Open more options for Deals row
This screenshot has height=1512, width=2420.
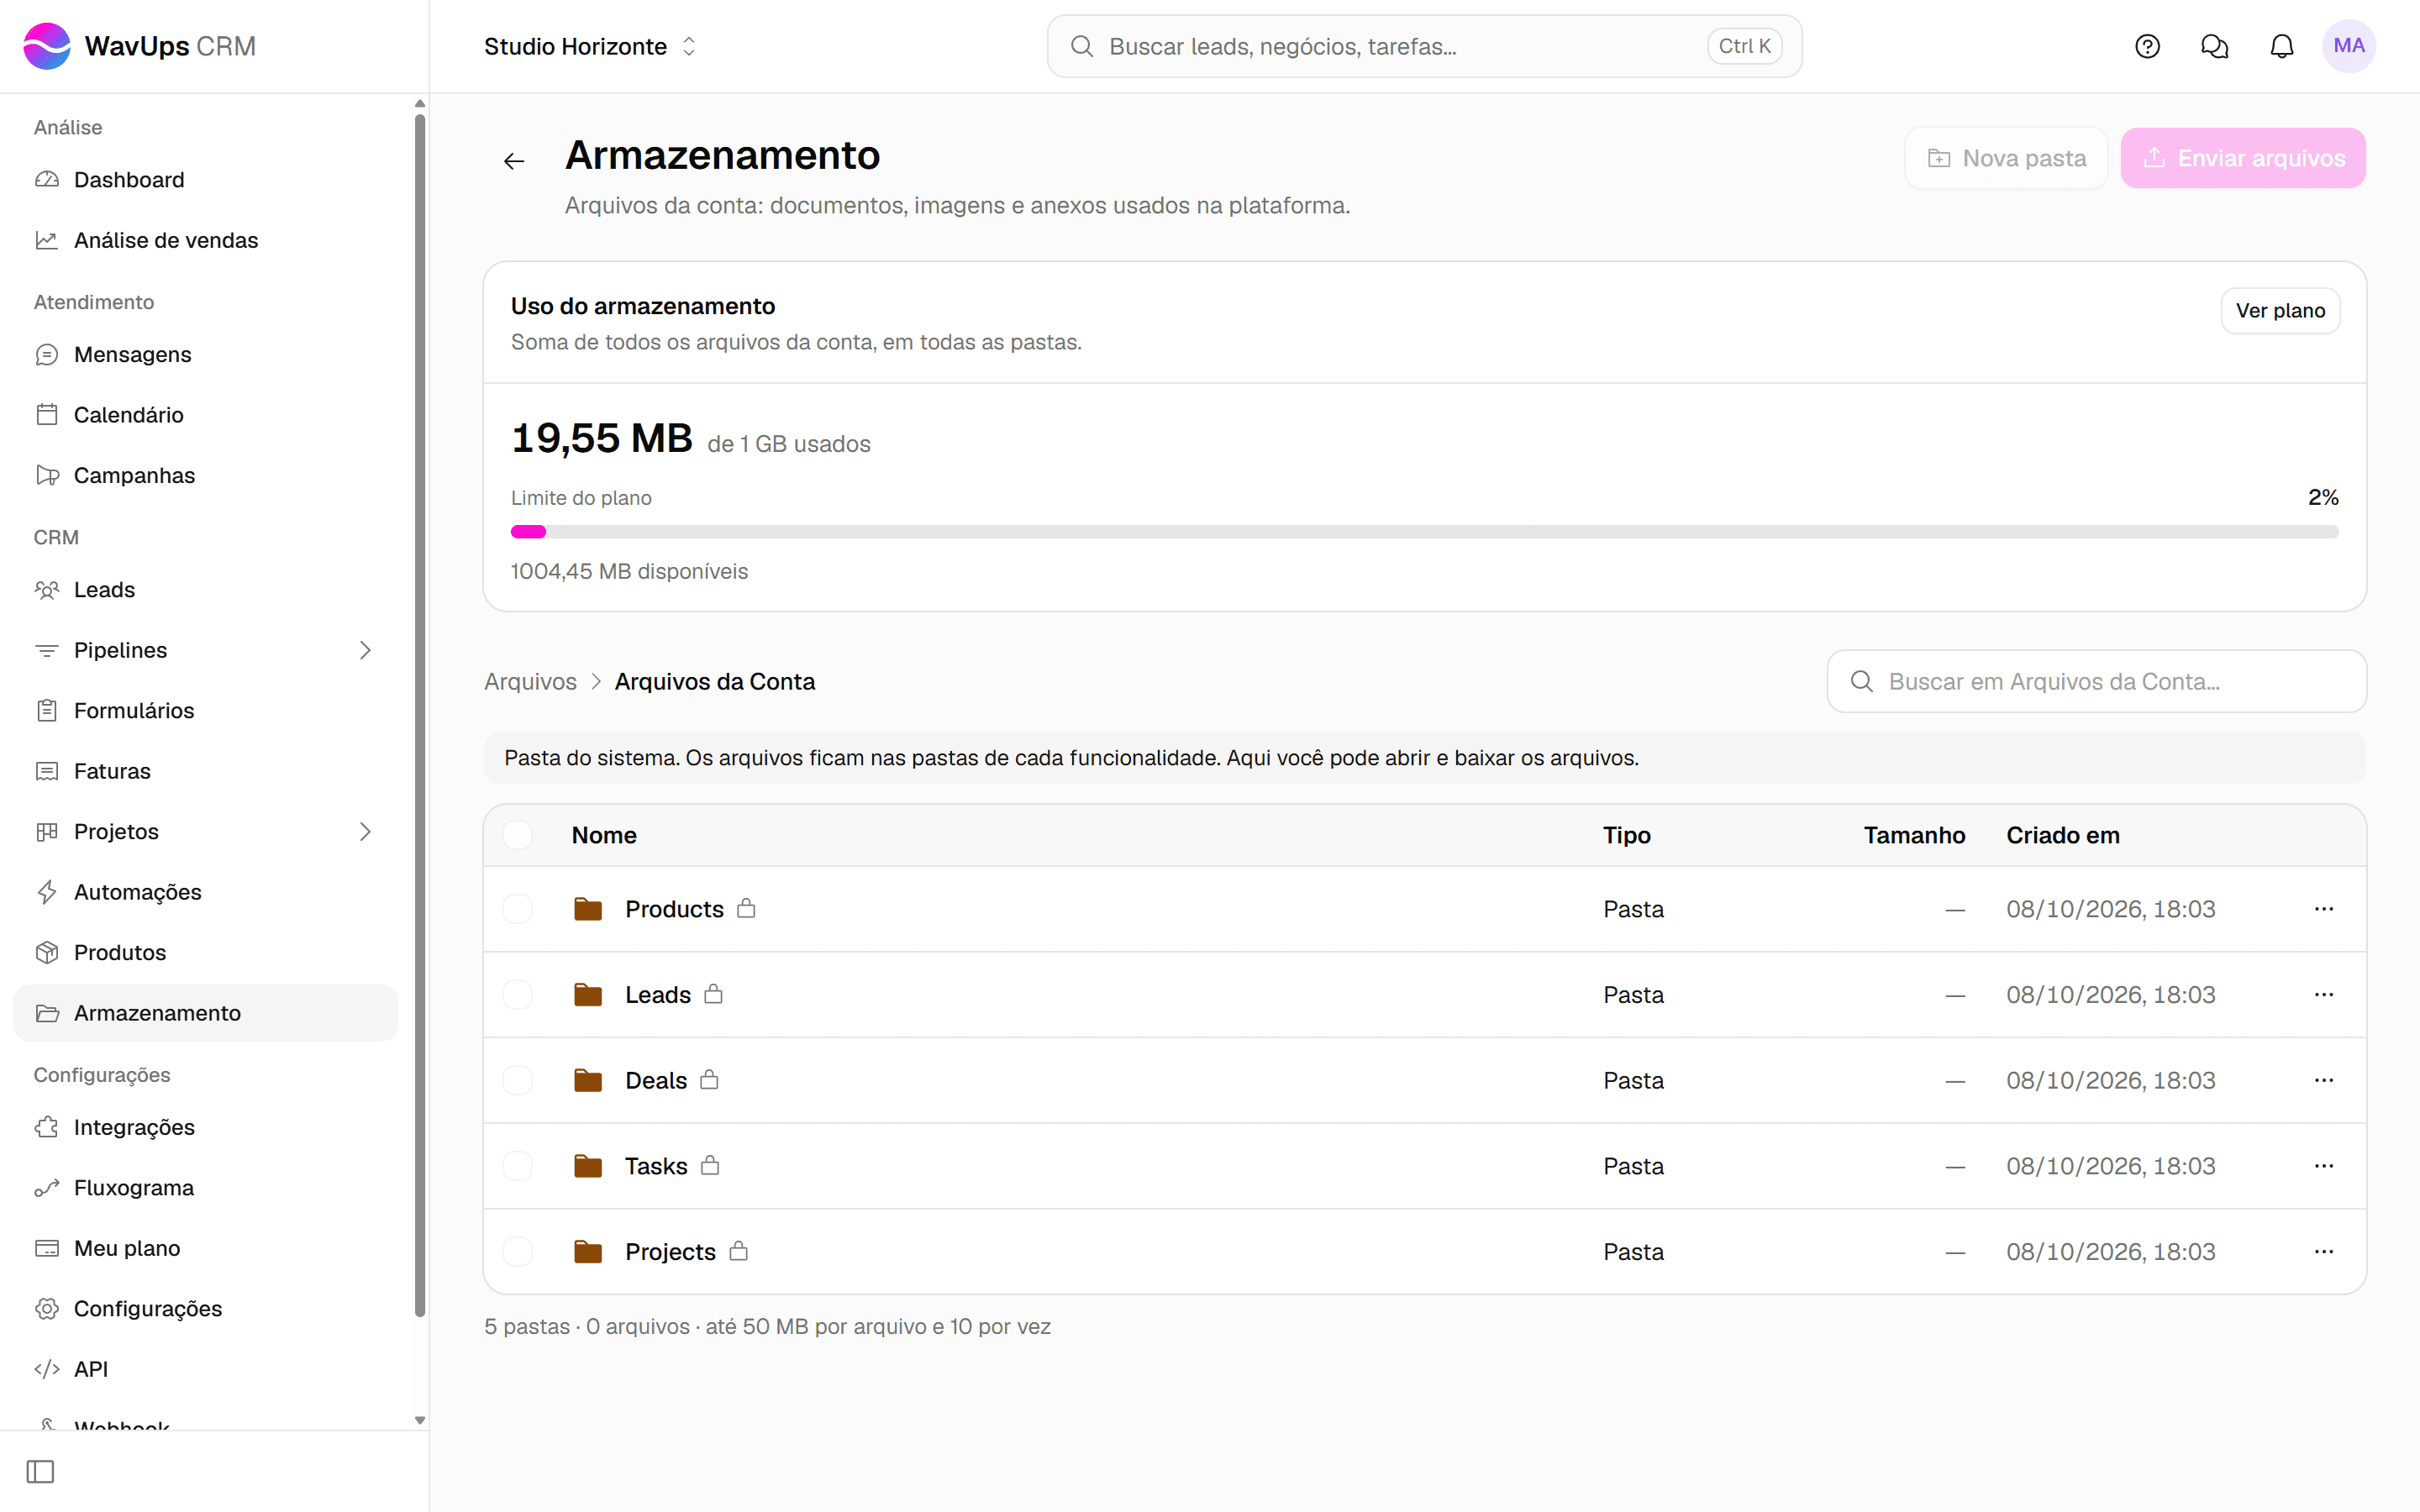(x=2323, y=1080)
